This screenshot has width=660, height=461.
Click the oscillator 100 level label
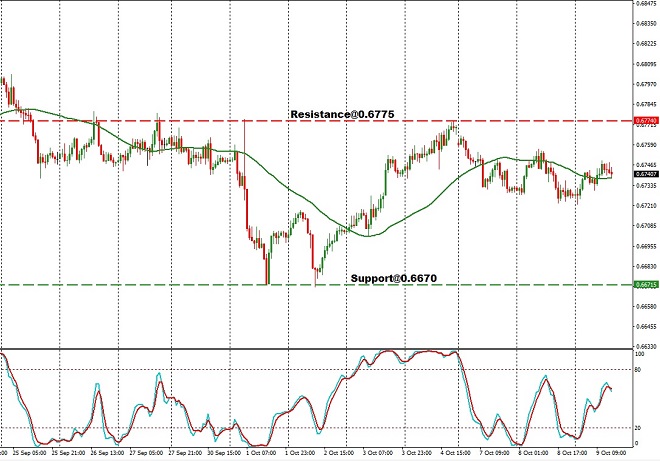click(639, 354)
